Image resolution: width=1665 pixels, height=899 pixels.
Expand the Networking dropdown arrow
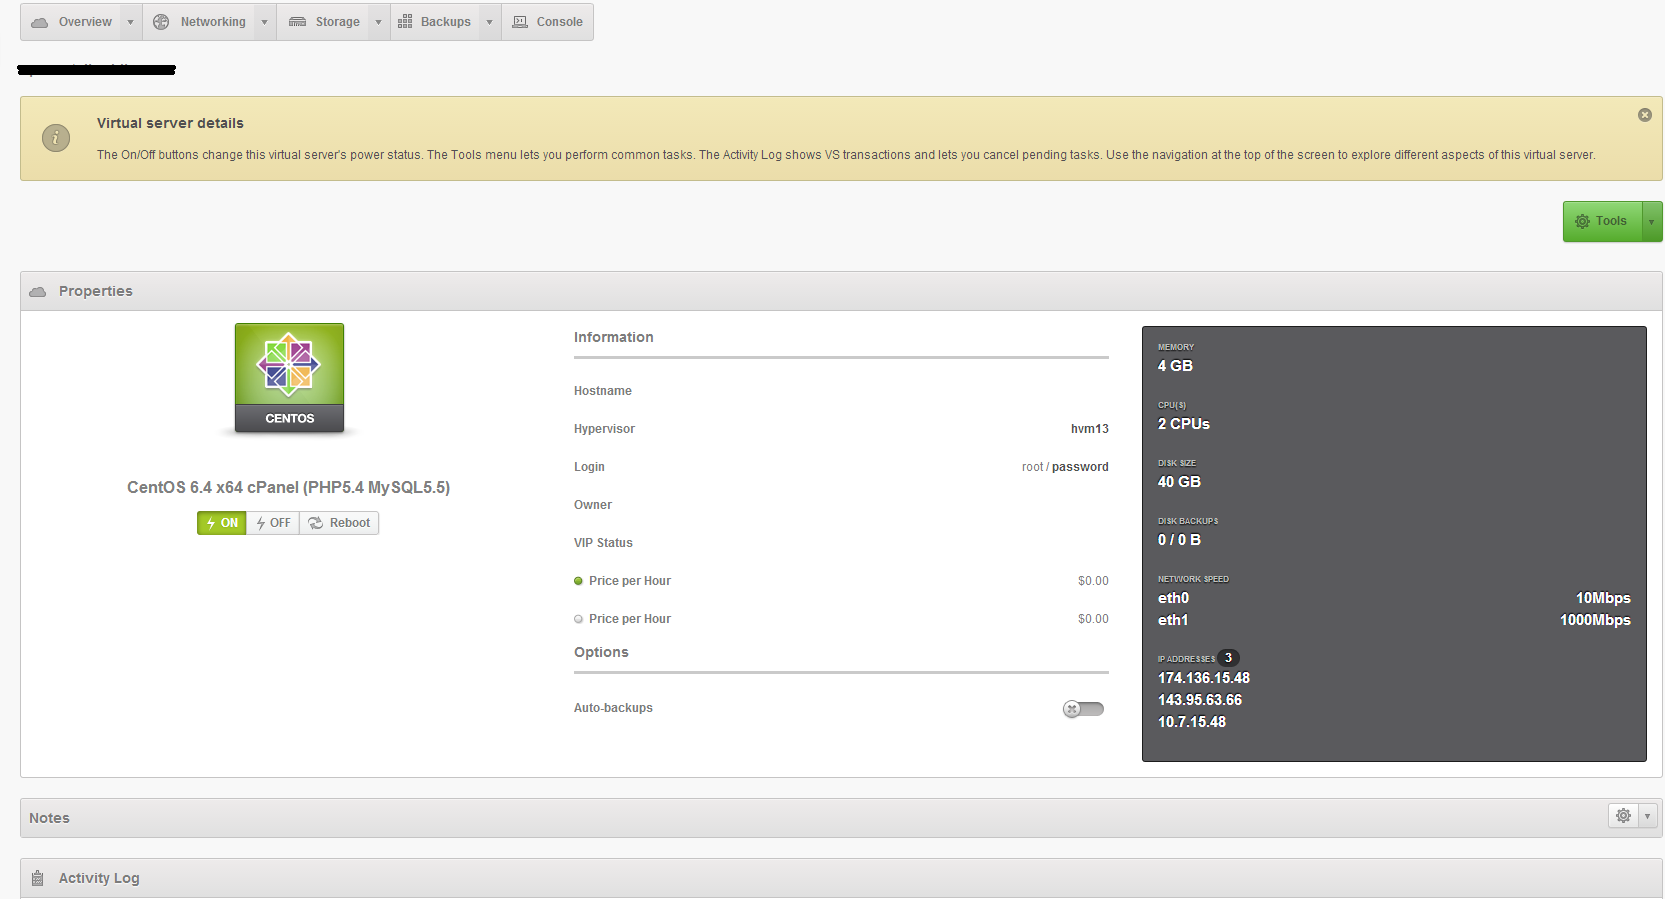(265, 22)
